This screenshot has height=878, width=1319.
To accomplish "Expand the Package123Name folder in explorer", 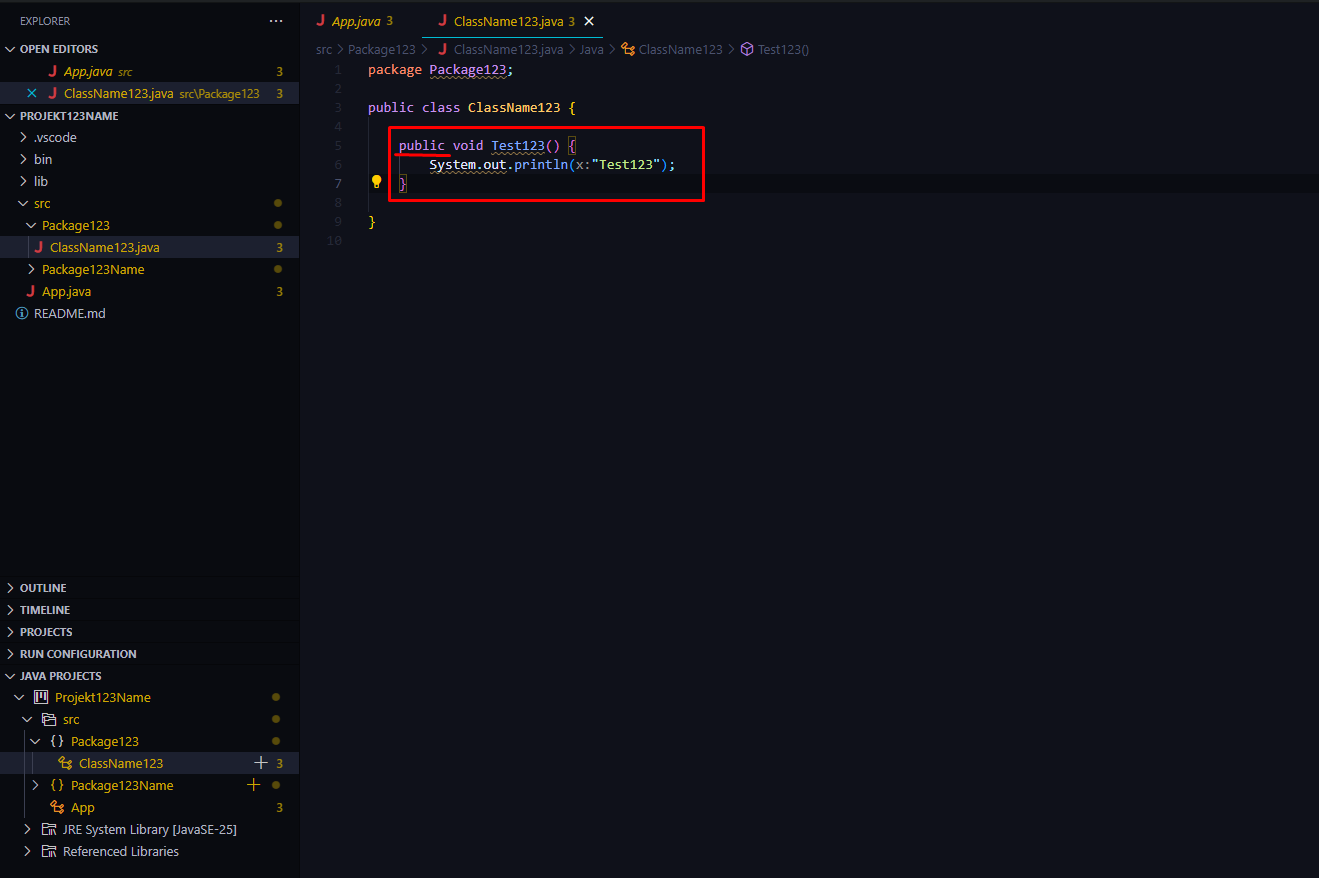I will point(92,269).
